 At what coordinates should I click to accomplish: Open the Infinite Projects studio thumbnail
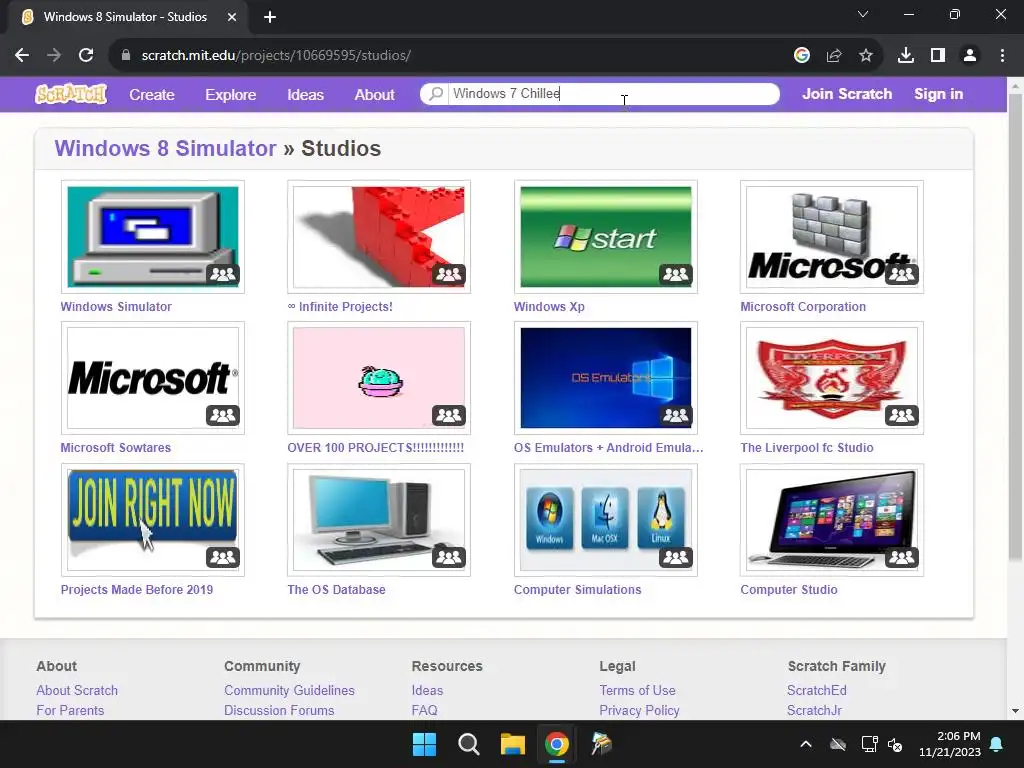[379, 236]
